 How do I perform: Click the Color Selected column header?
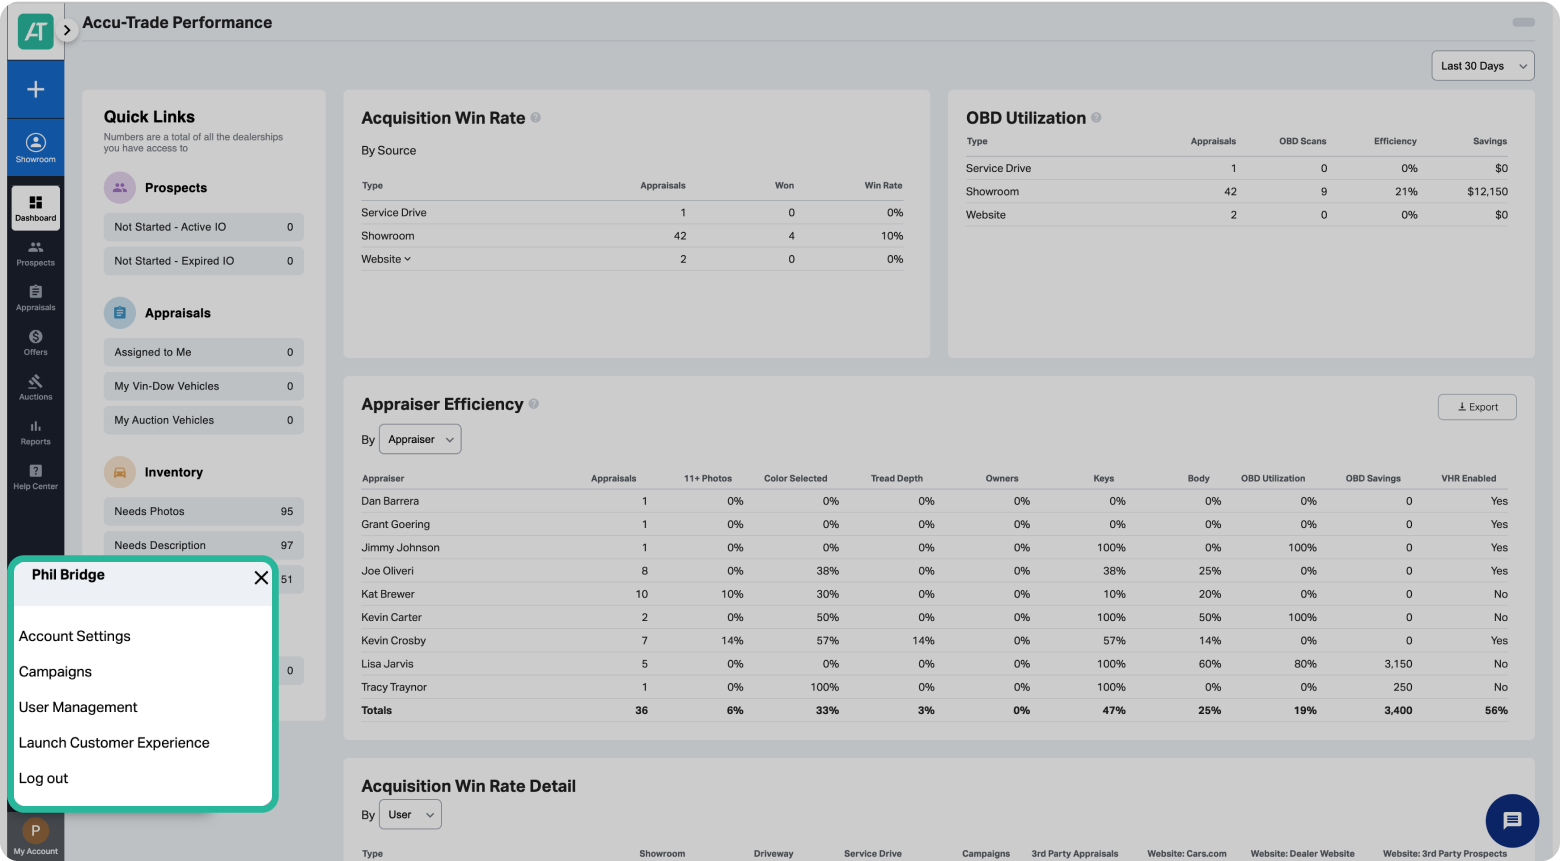point(796,478)
